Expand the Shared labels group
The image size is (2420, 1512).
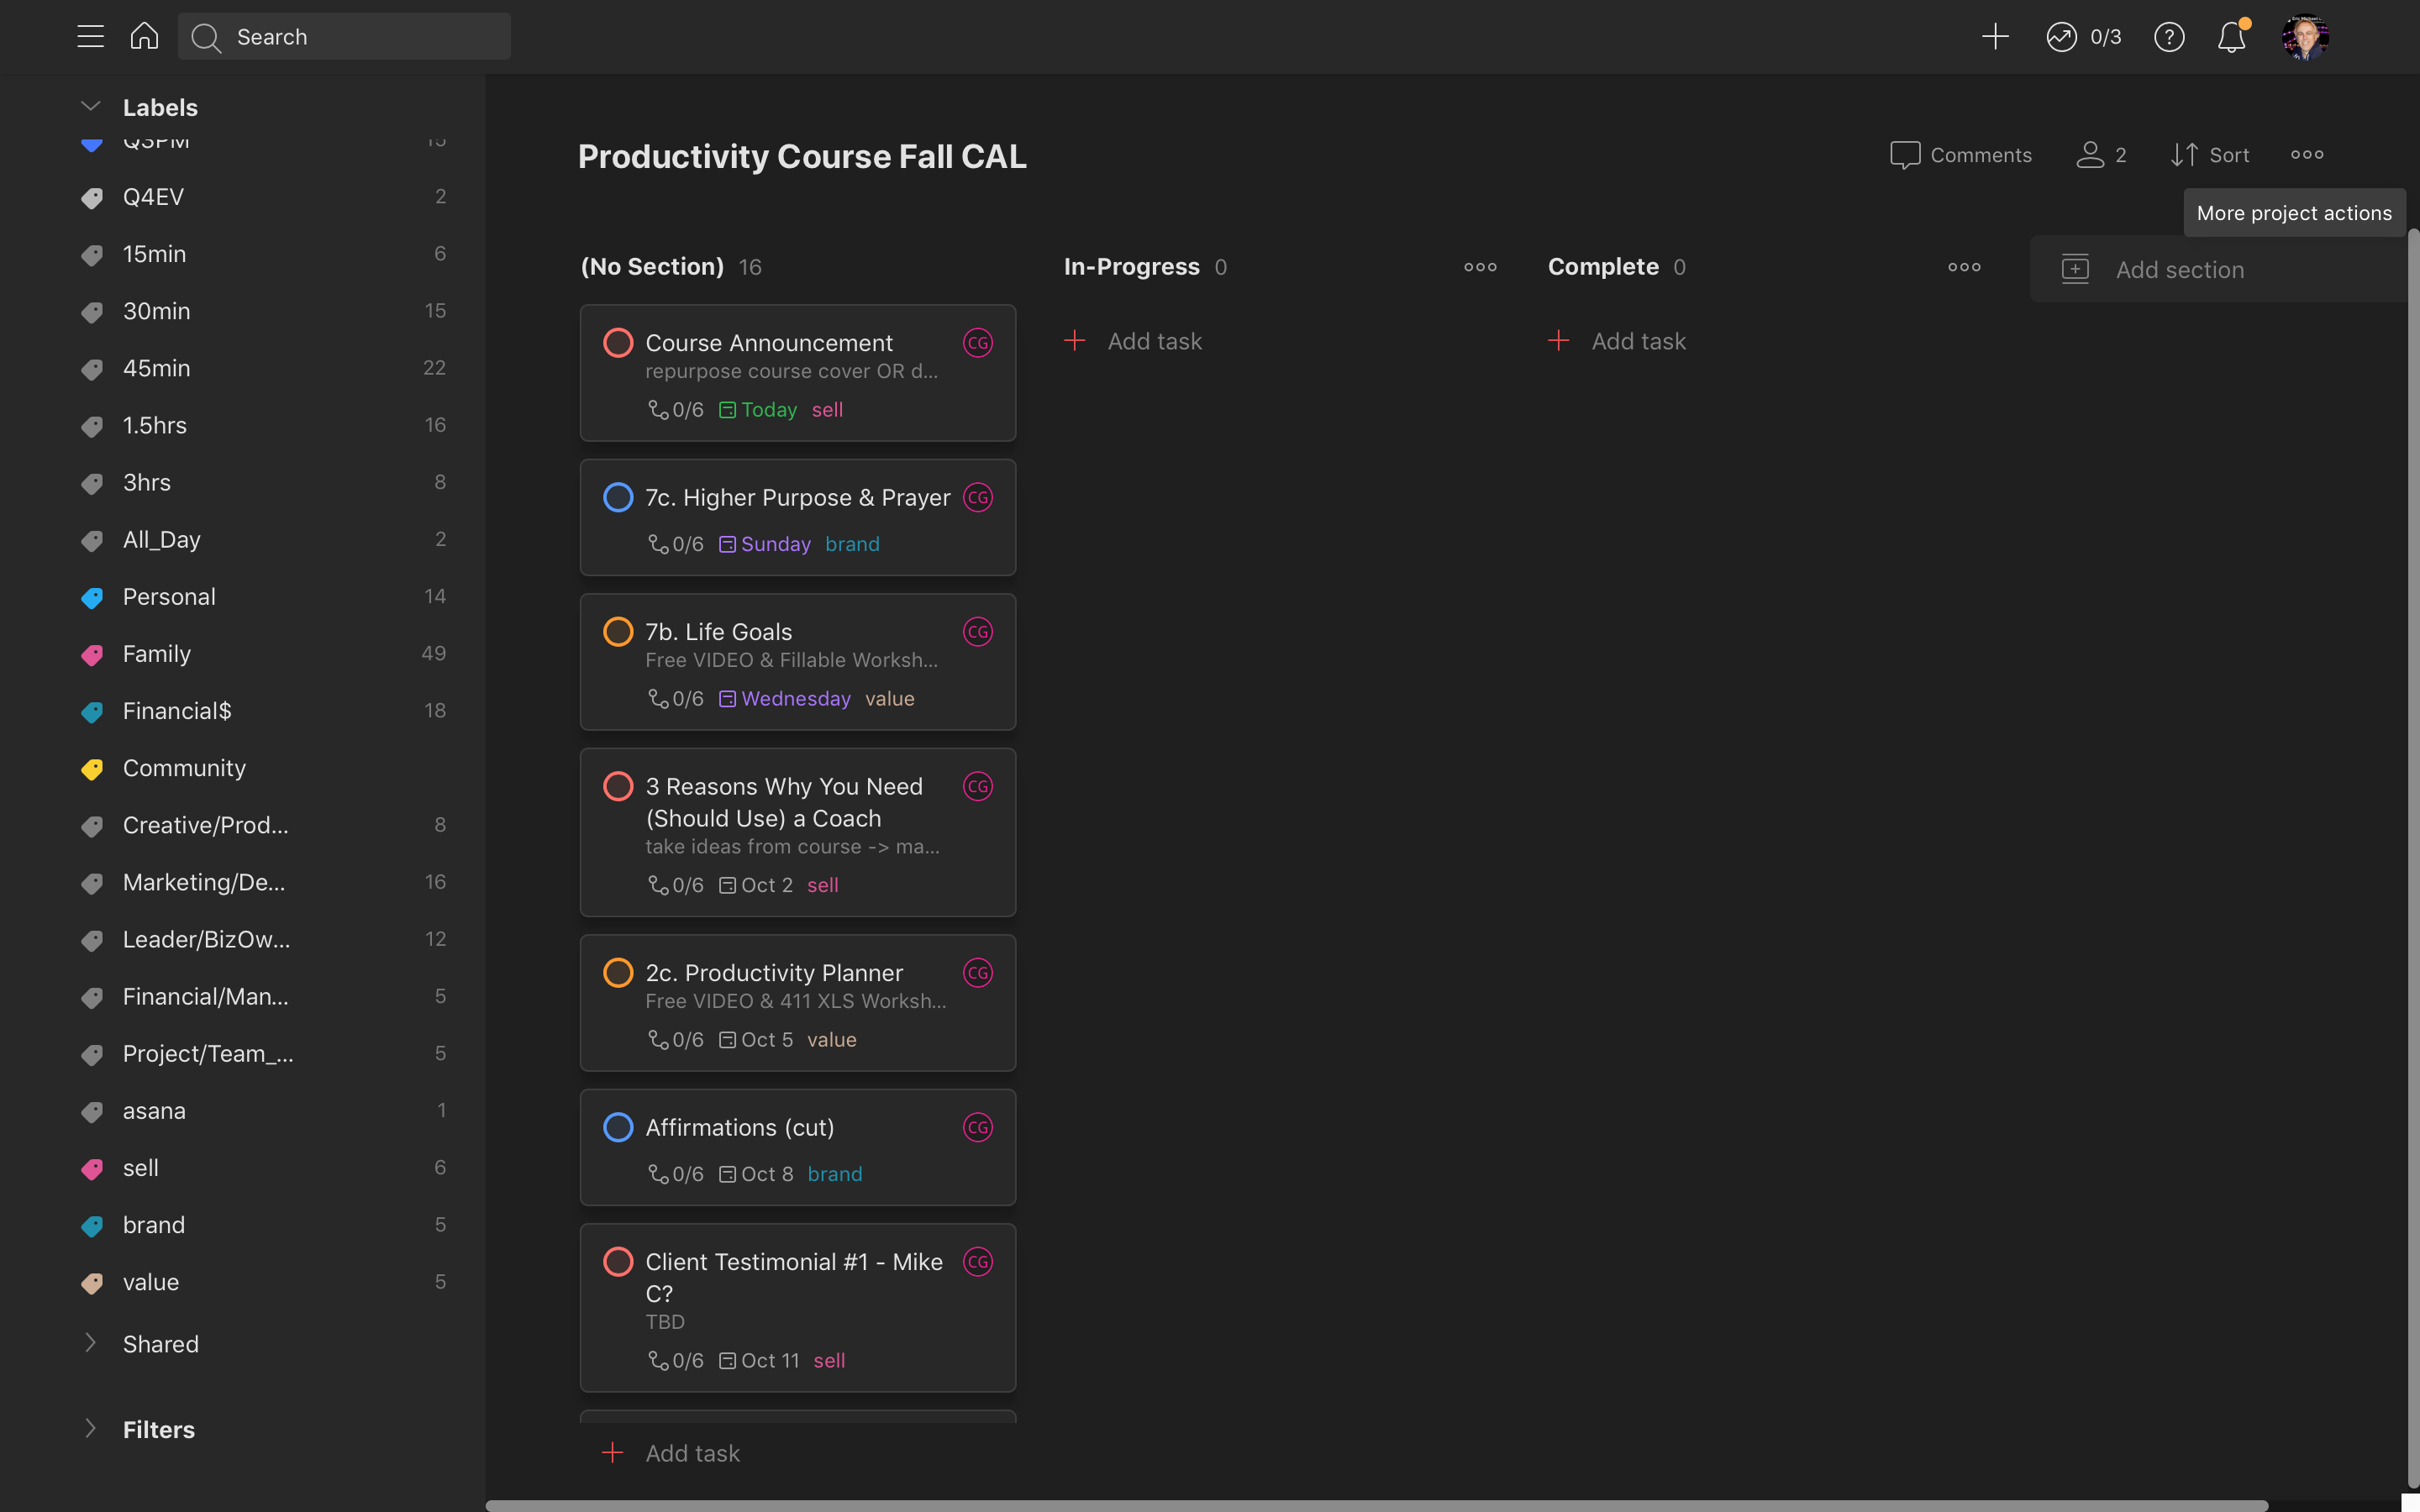[90, 1343]
